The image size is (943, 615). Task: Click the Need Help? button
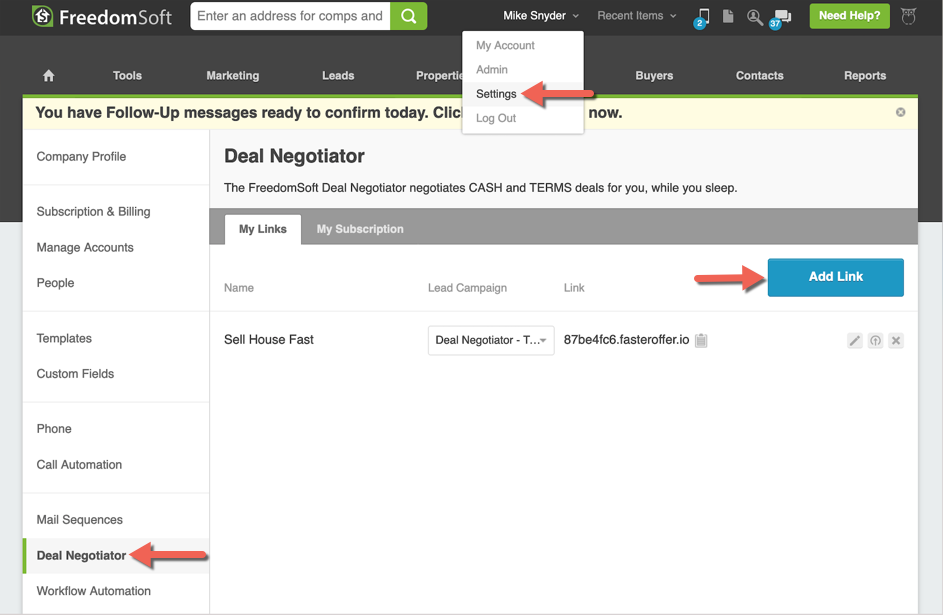849,16
